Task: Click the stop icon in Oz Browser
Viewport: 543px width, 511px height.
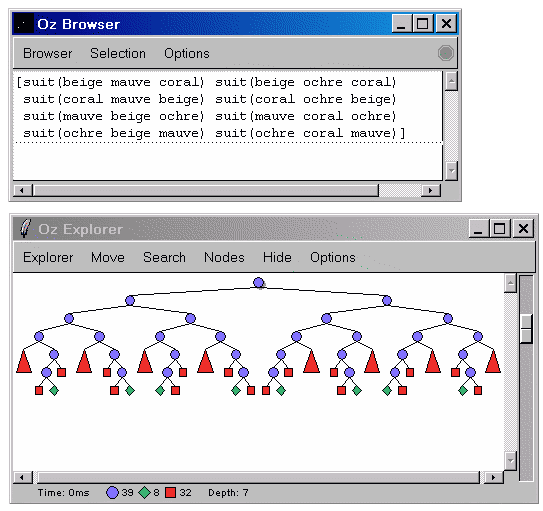Action: (x=445, y=53)
